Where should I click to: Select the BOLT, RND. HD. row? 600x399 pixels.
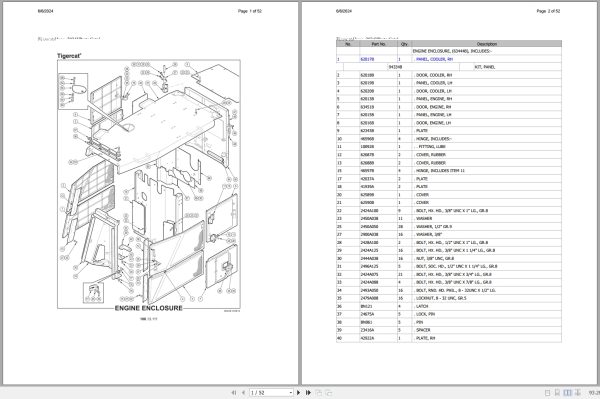click(x=449, y=290)
